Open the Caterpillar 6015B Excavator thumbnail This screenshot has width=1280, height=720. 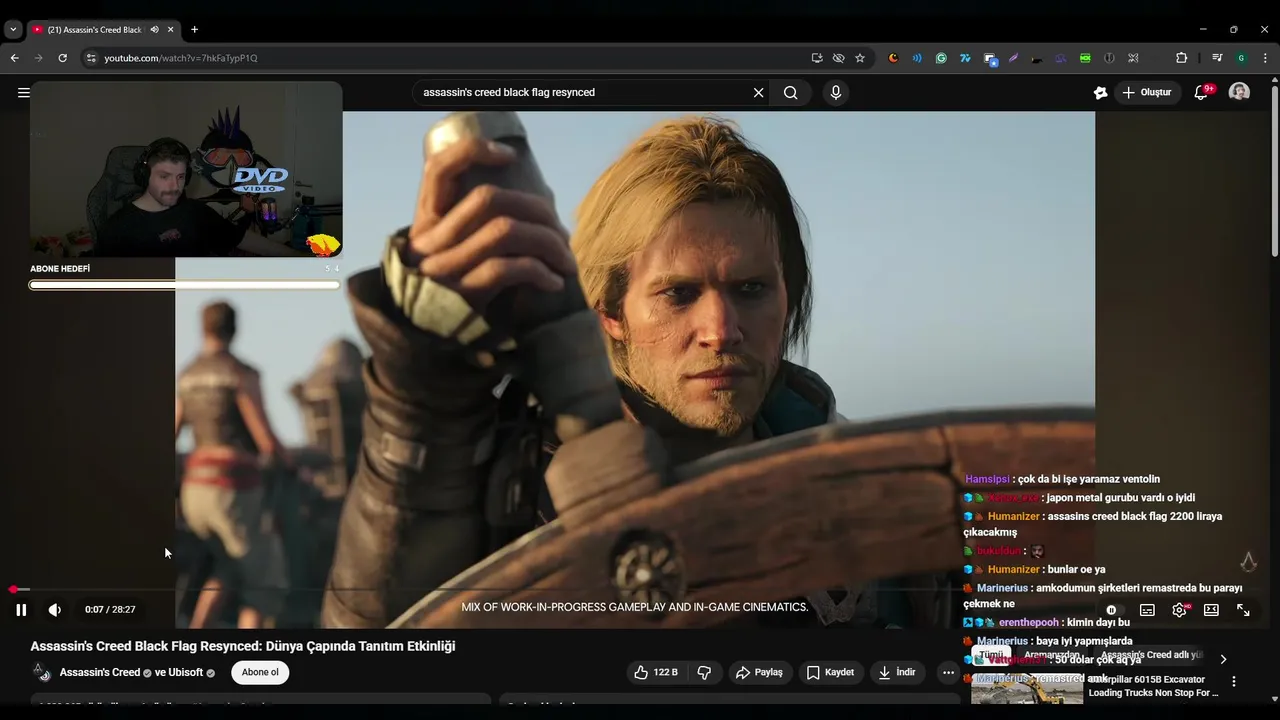[1027, 689]
